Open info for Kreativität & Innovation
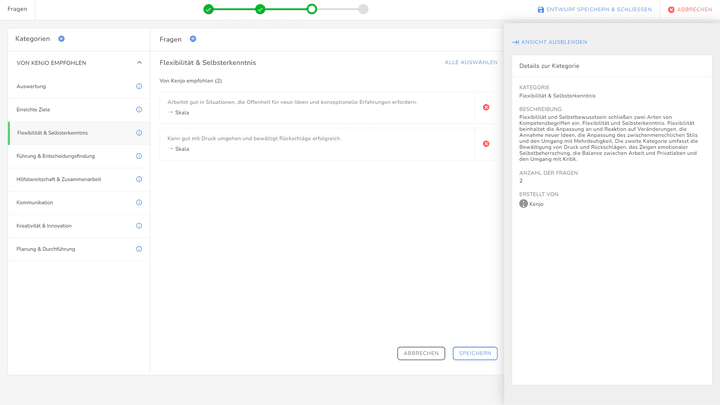Viewport: 720px width, 405px height. (x=139, y=226)
